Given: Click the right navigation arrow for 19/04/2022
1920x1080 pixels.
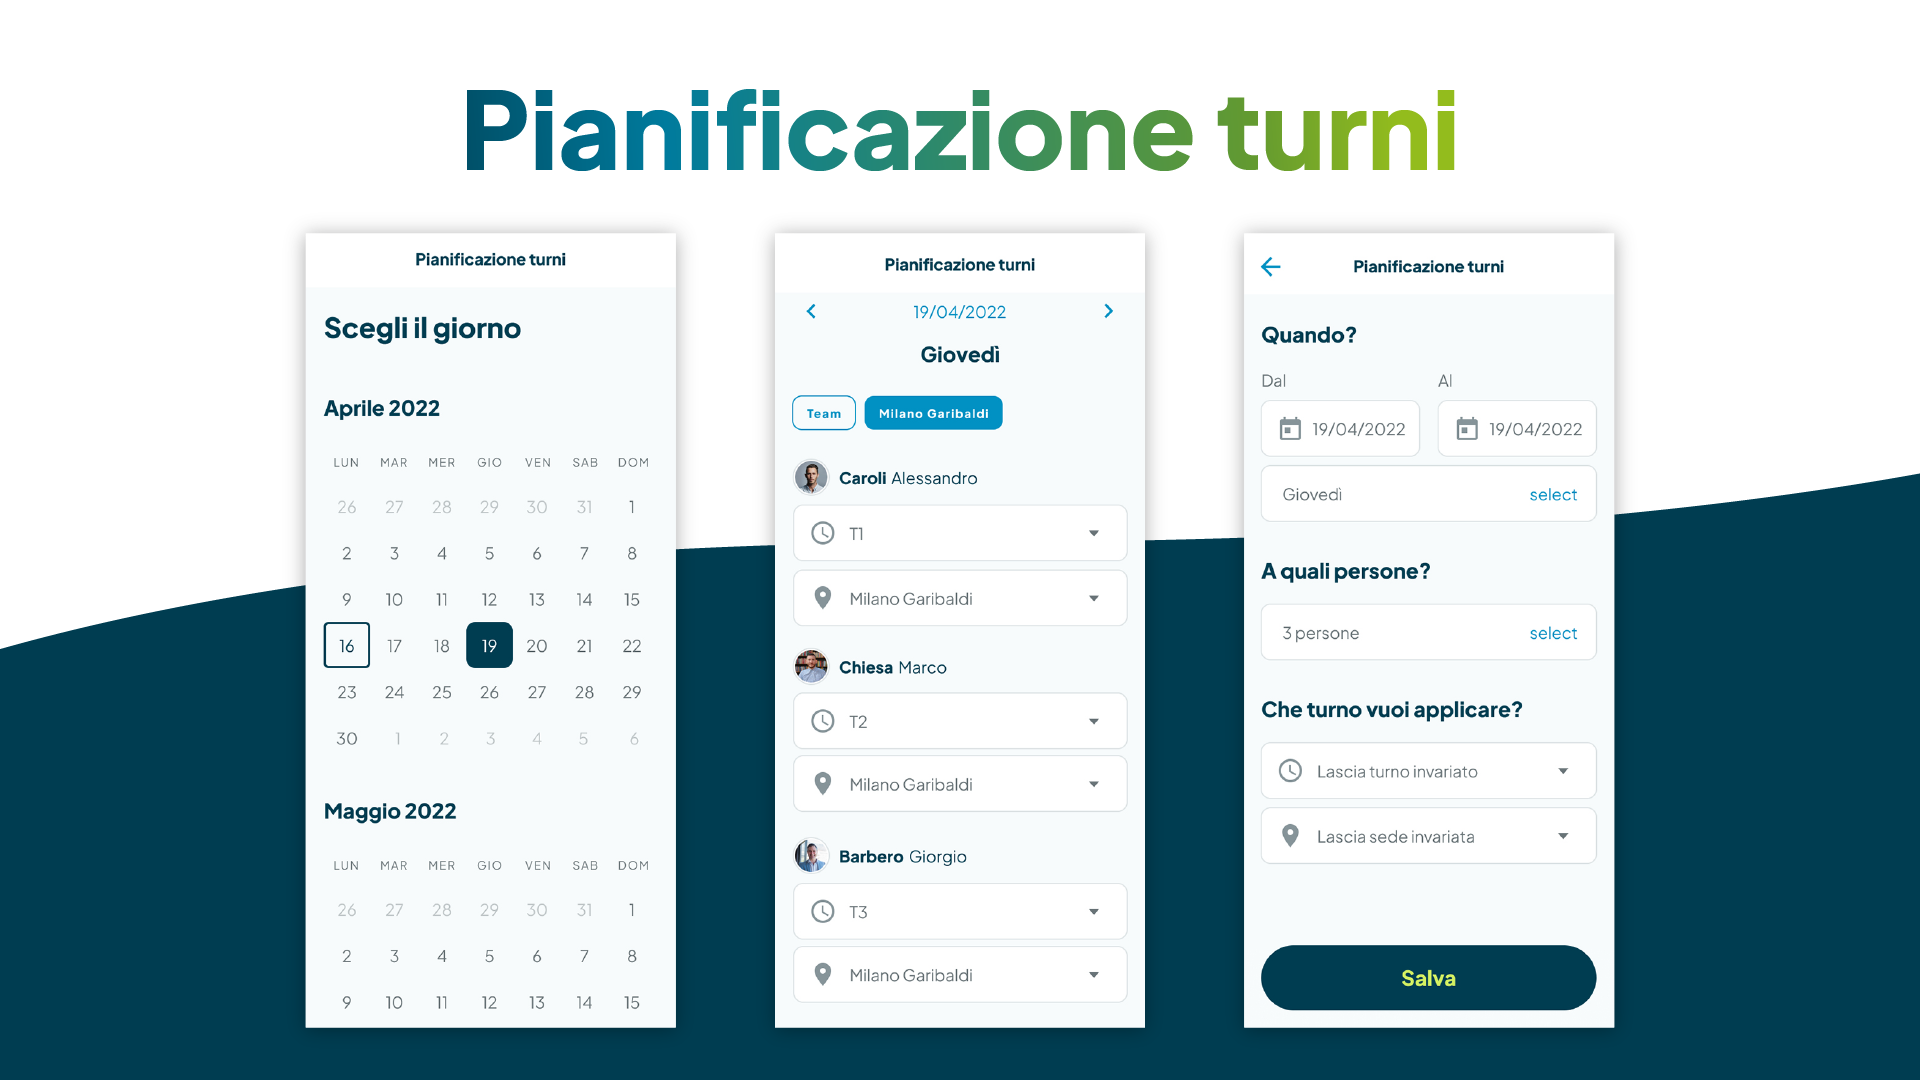Looking at the screenshot, I should coord(1108,311).
